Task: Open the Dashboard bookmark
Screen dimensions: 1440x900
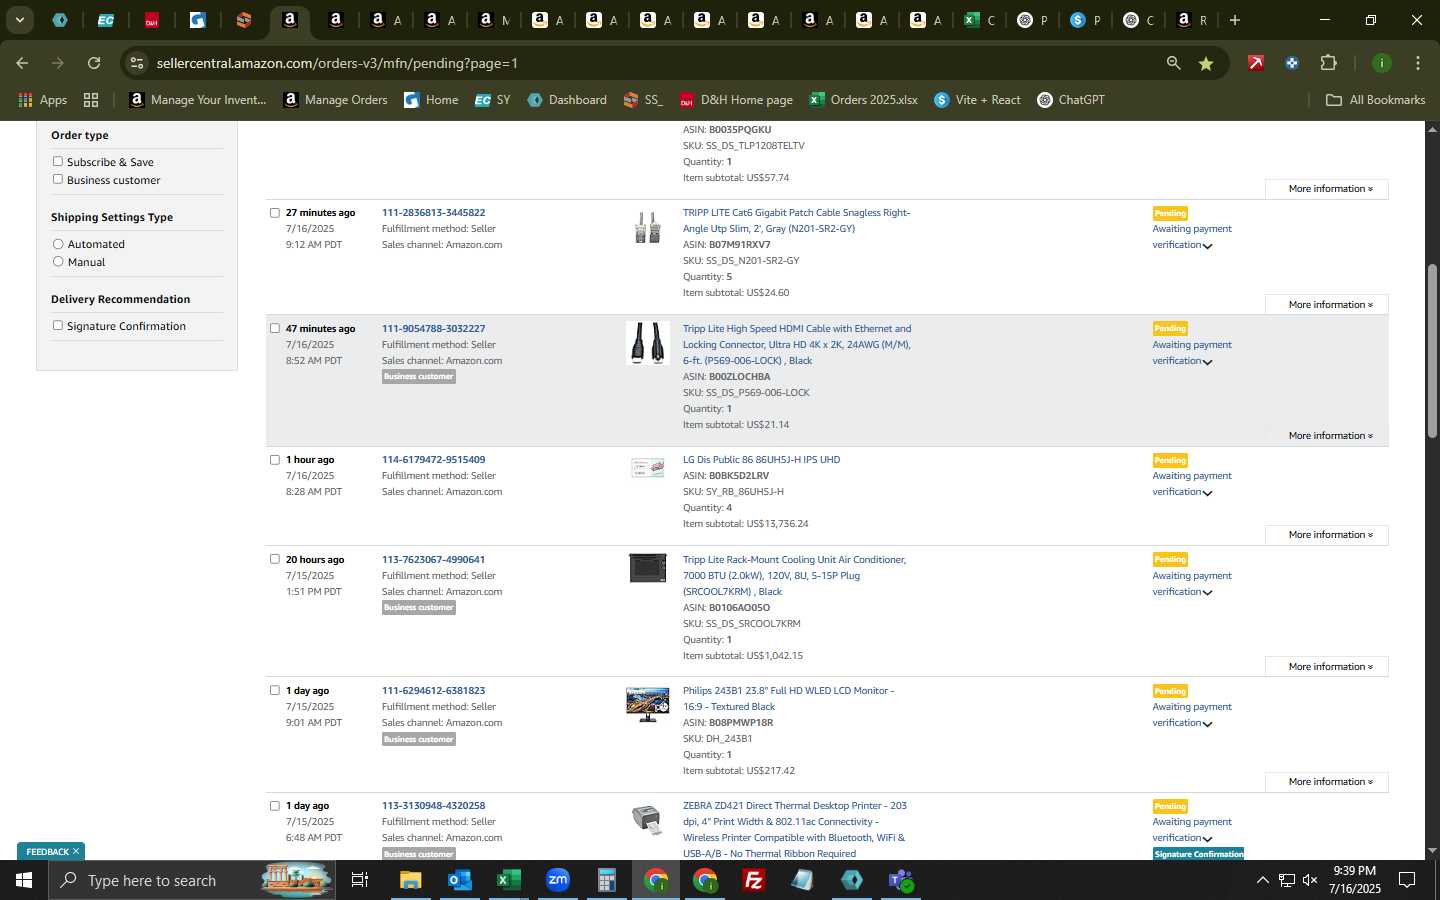Action: [567, 100]
